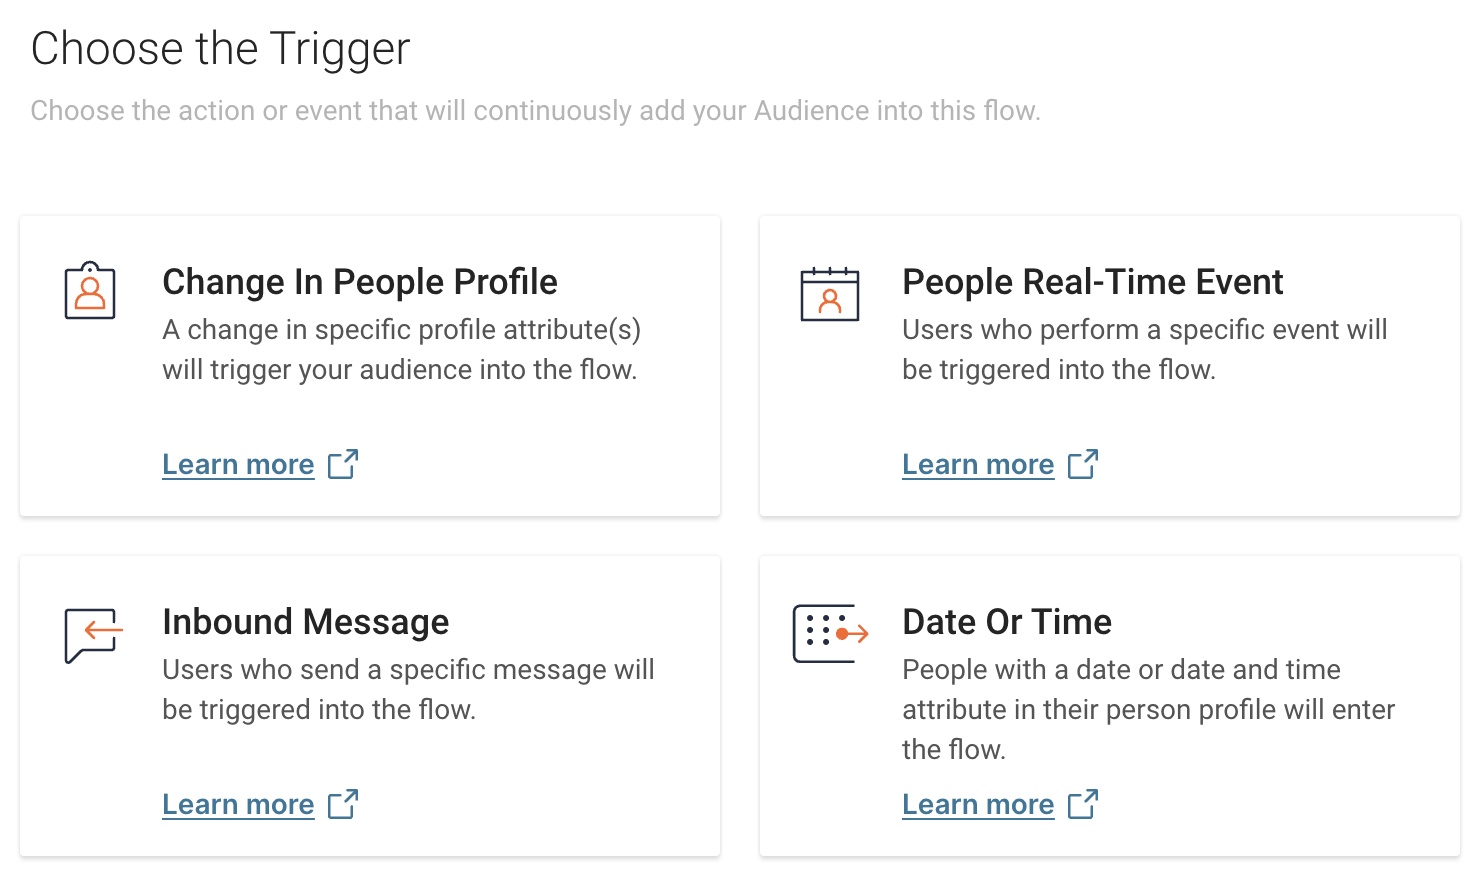Click the People Real-Time Event calendar icon
Image resolution: width=1476 pixels, height=872 pixels.
(830, 294)
